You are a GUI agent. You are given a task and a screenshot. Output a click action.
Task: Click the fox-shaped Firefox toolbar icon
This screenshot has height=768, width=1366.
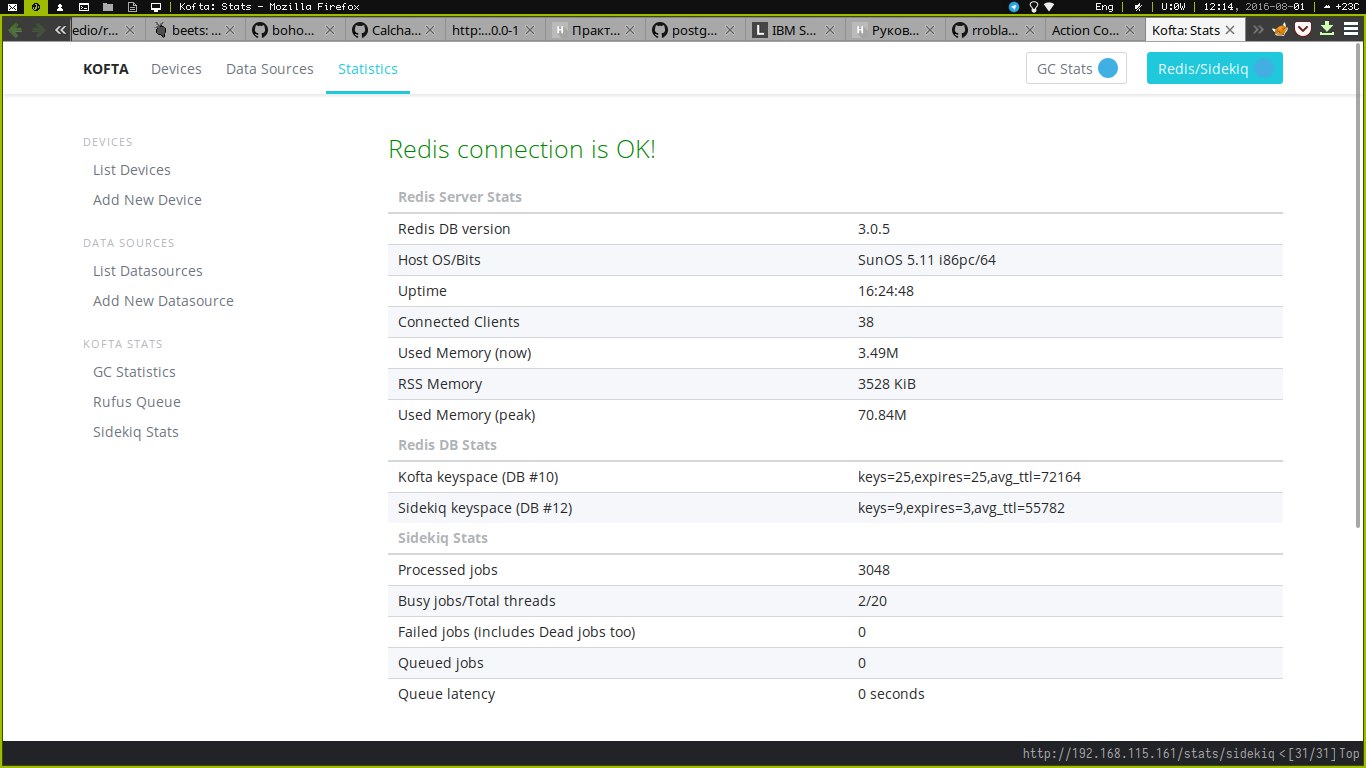click(1279, 30)
